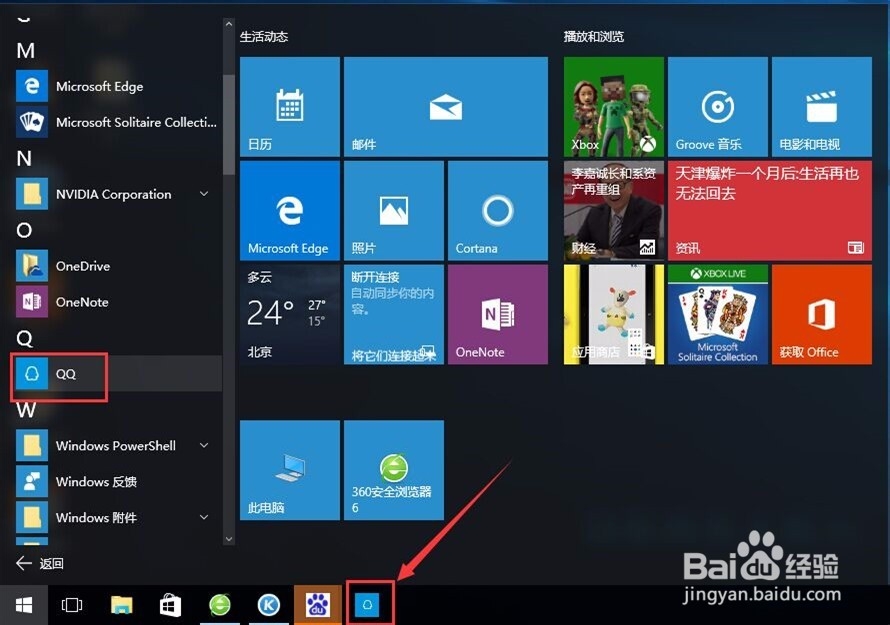Jump to letter N section header
Viewport: 890px width, 625px height.
pyautogui.click(x=24, y=158)
